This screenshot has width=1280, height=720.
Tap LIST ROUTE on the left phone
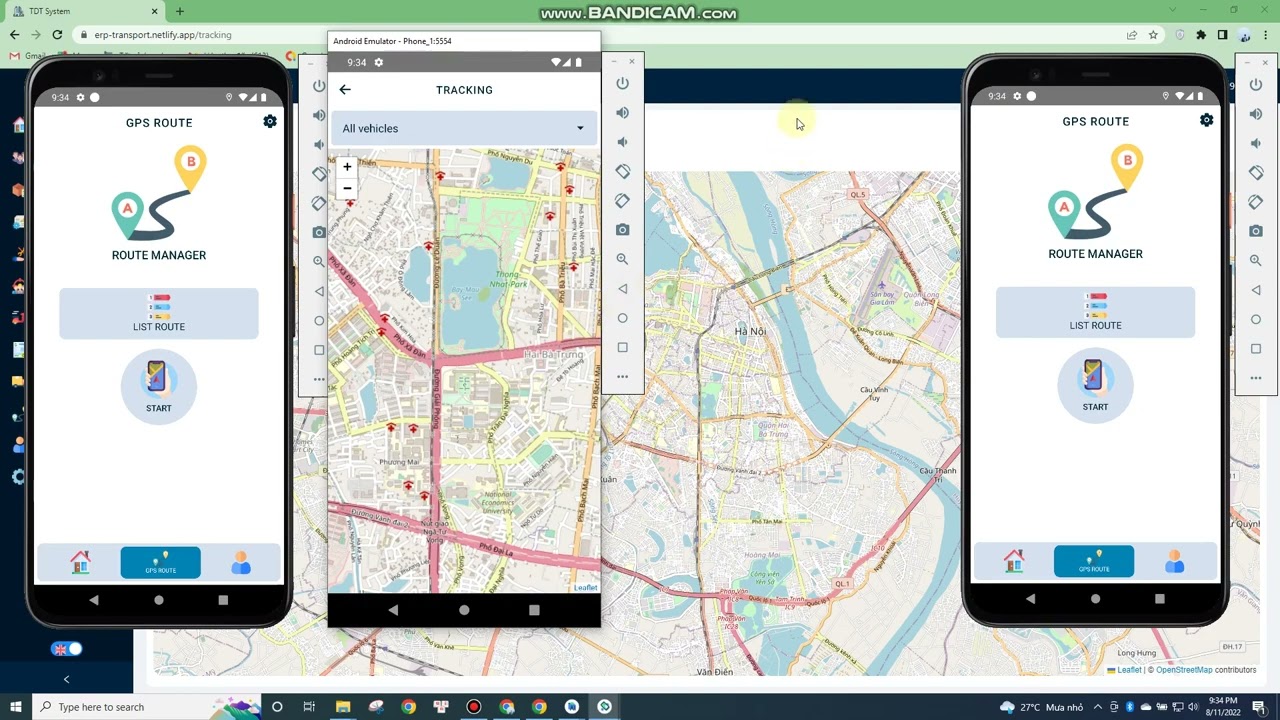(159, 313)
